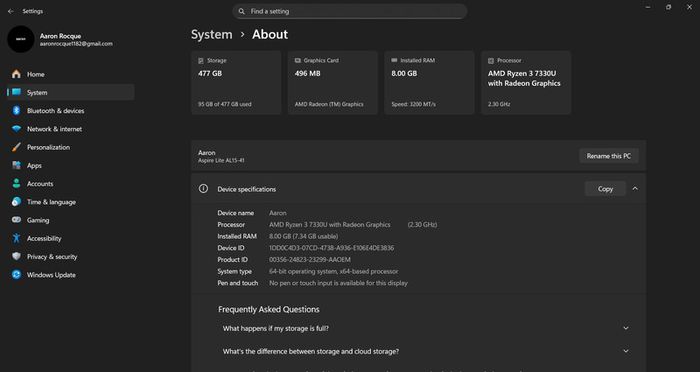Click the Bluetooth icon in sidebar

click(x=17, y=110)
